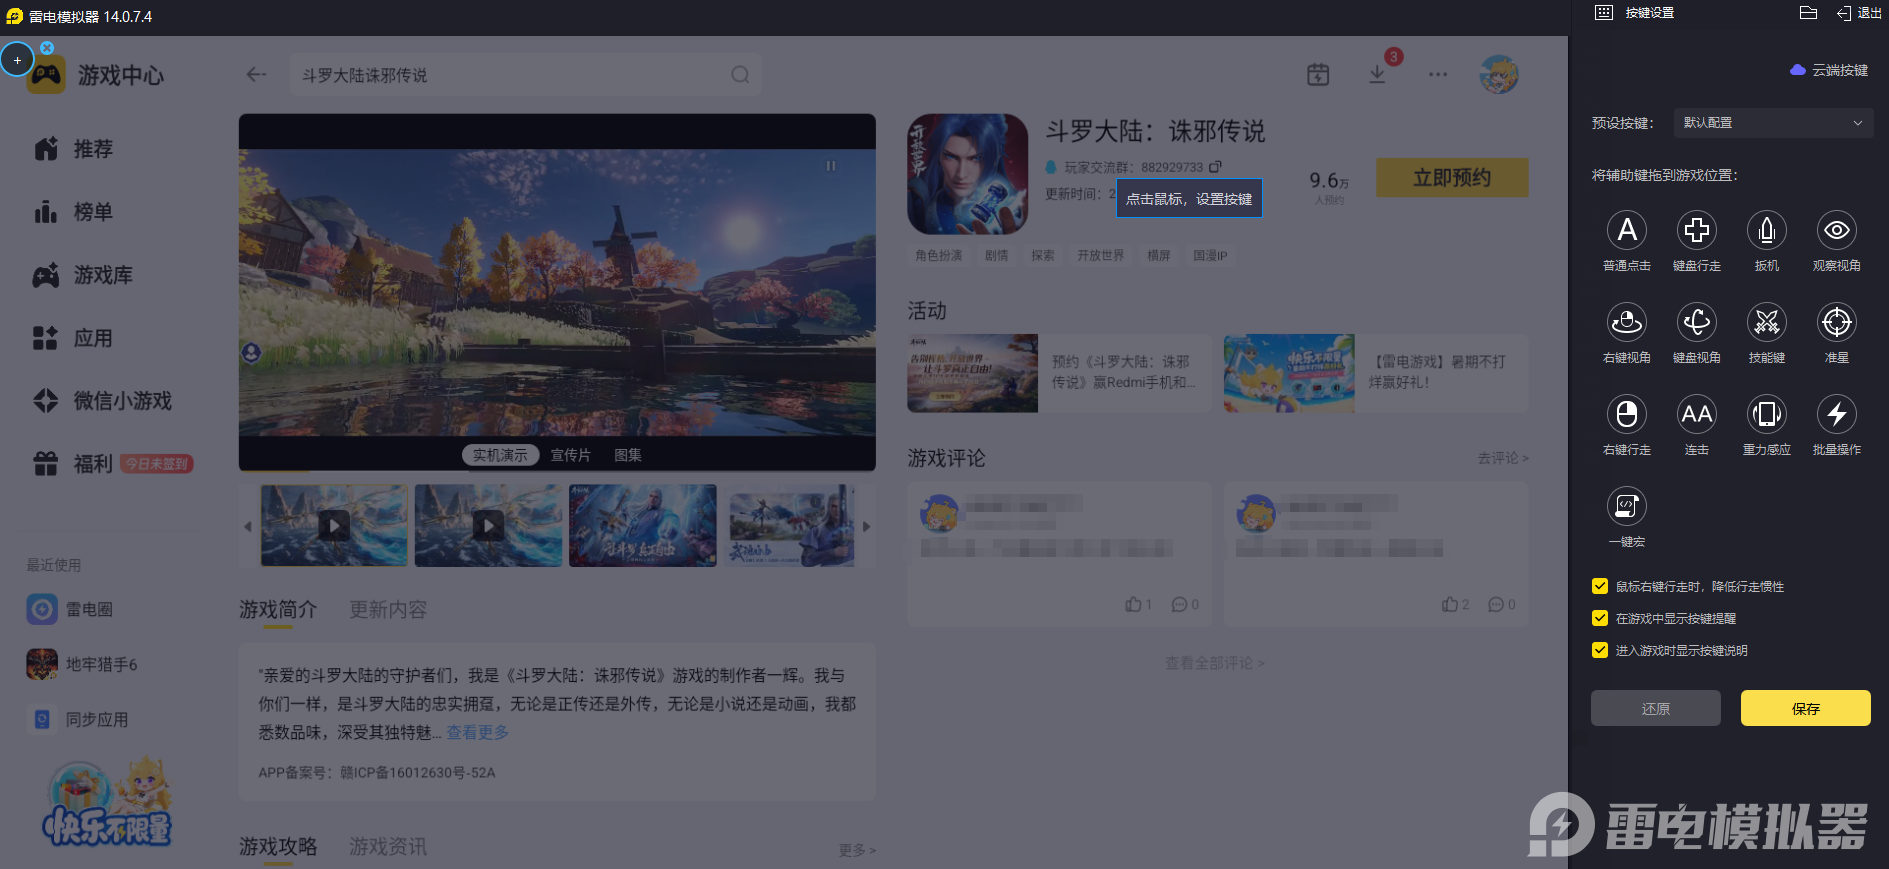
Task: Click the 立即预约 reserve button
Action: [1452, 178]
